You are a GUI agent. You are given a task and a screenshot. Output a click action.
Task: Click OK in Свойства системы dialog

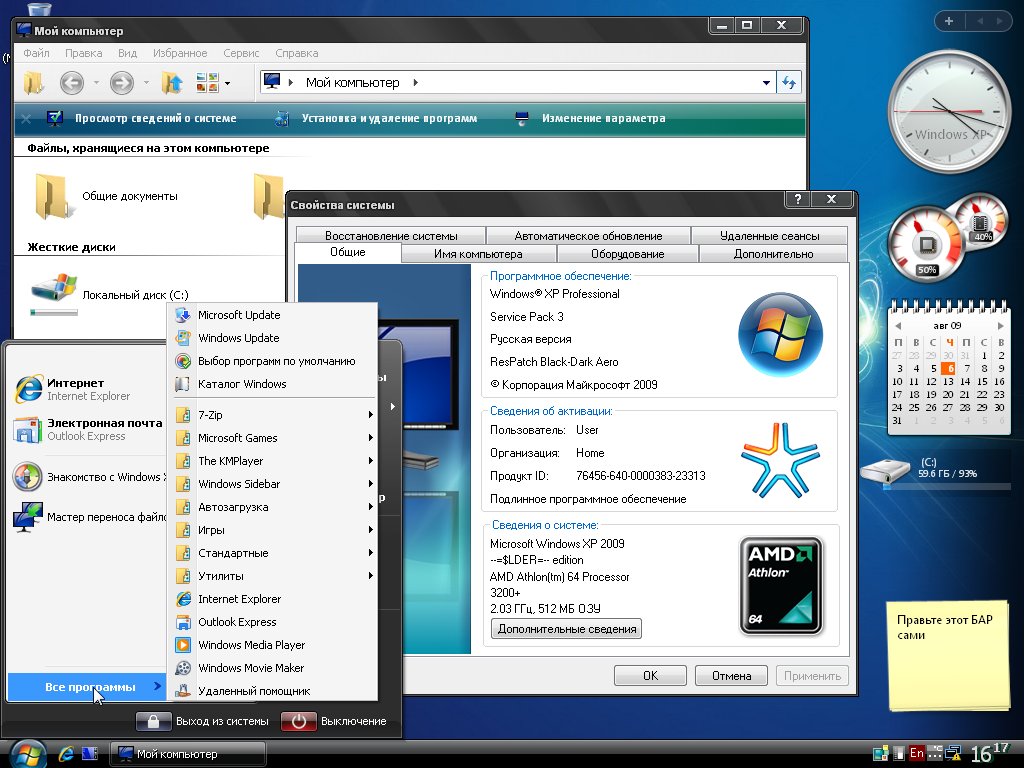click(650, 675)
